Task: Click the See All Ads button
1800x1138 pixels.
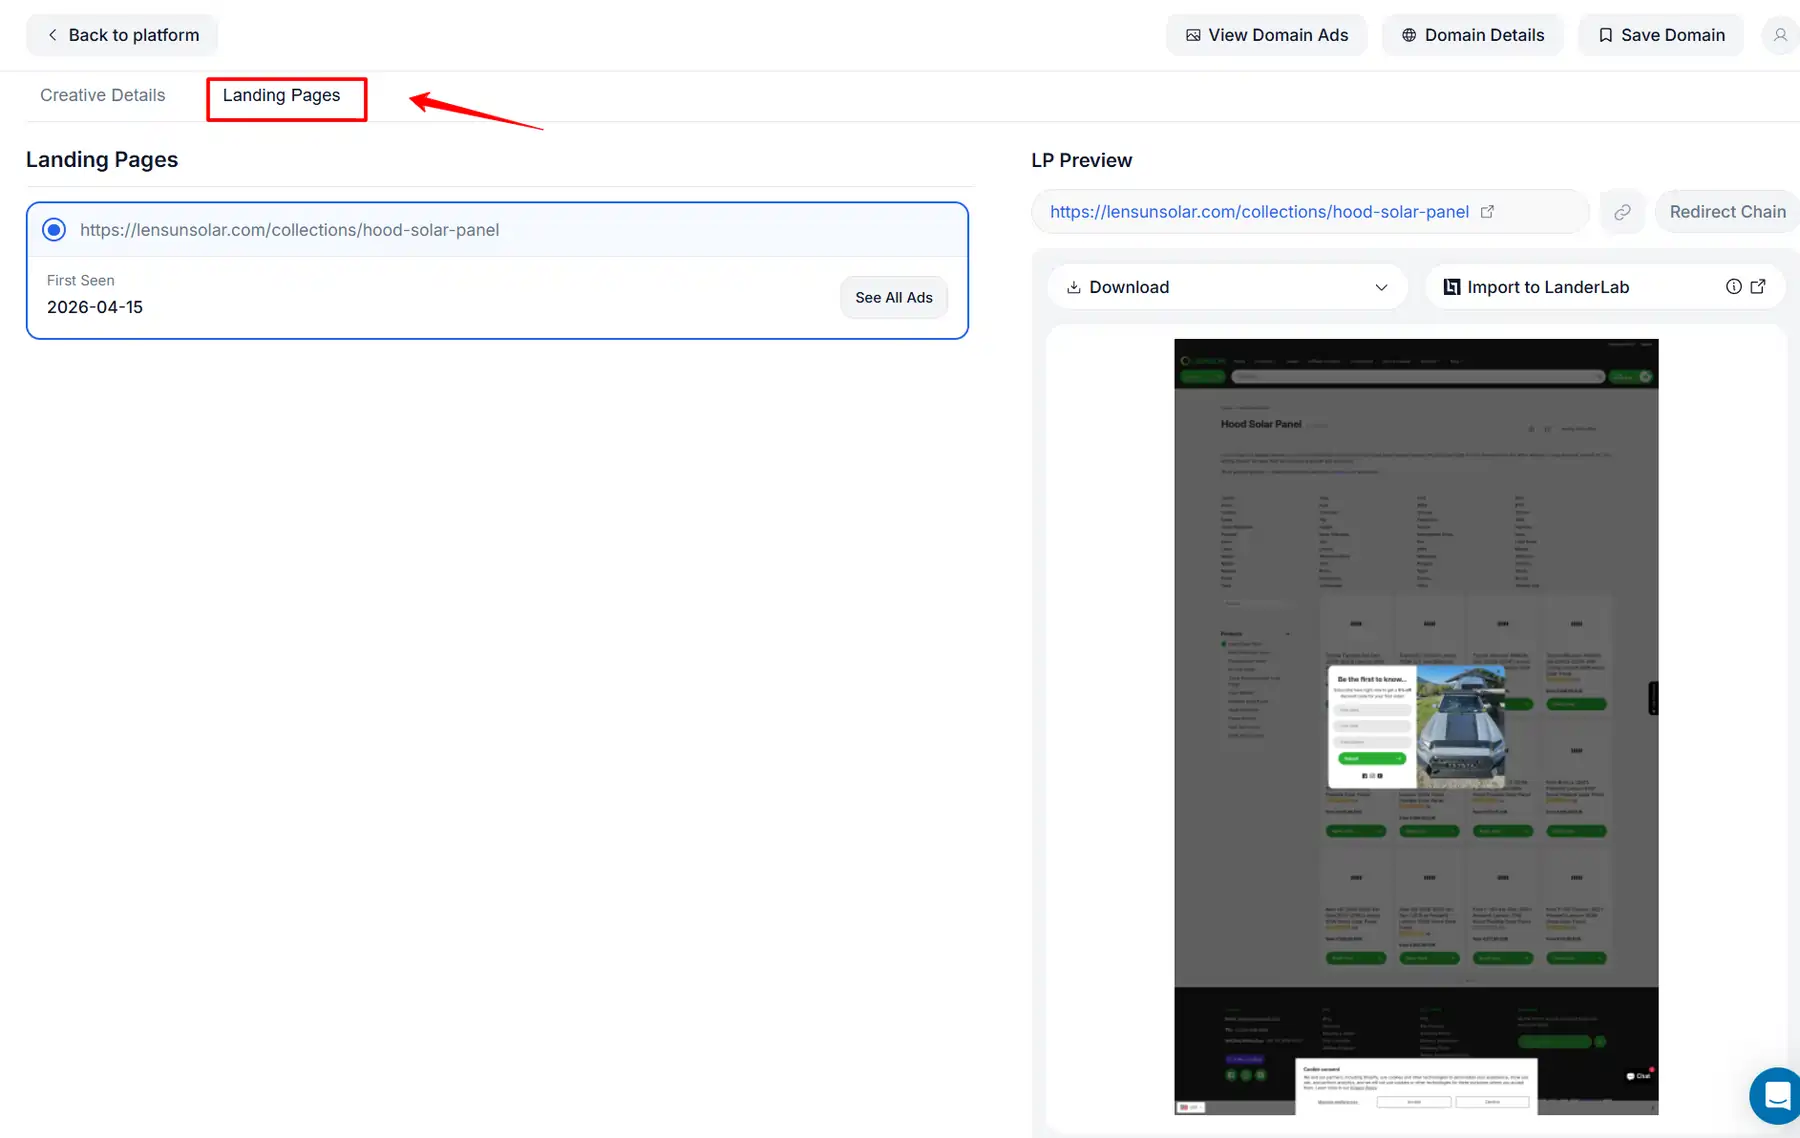Action: pos(893,297)
